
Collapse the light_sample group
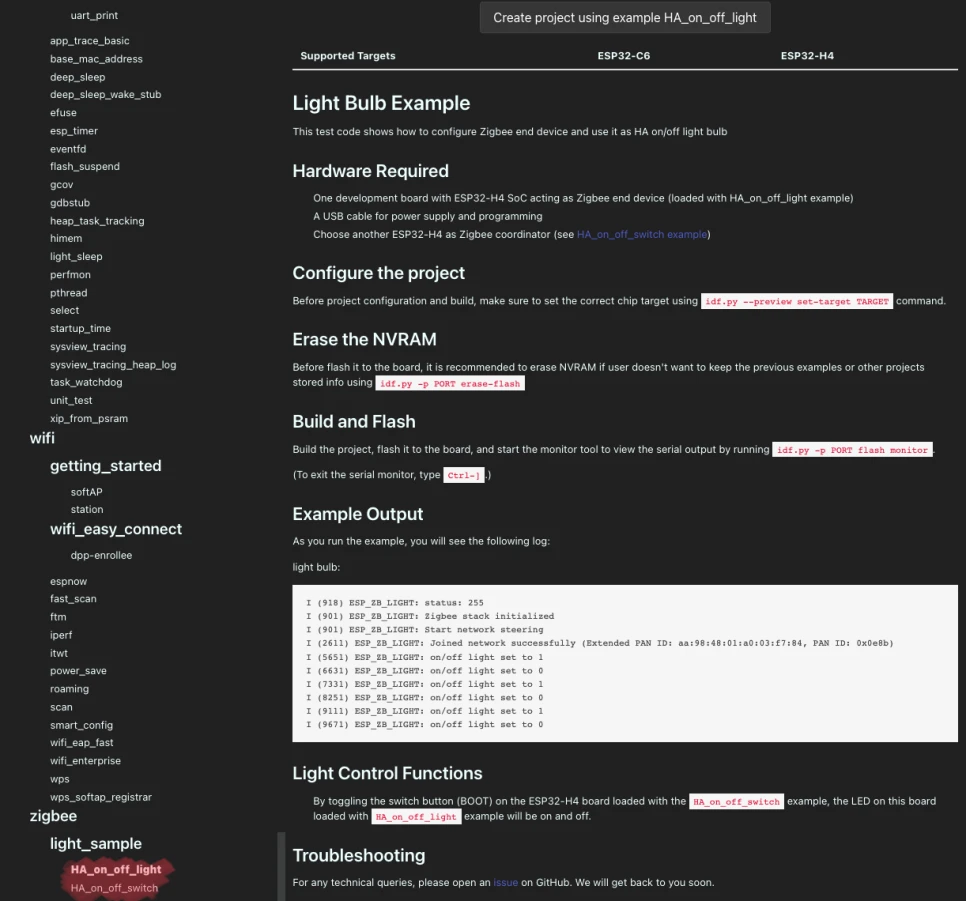click(96, 844)
